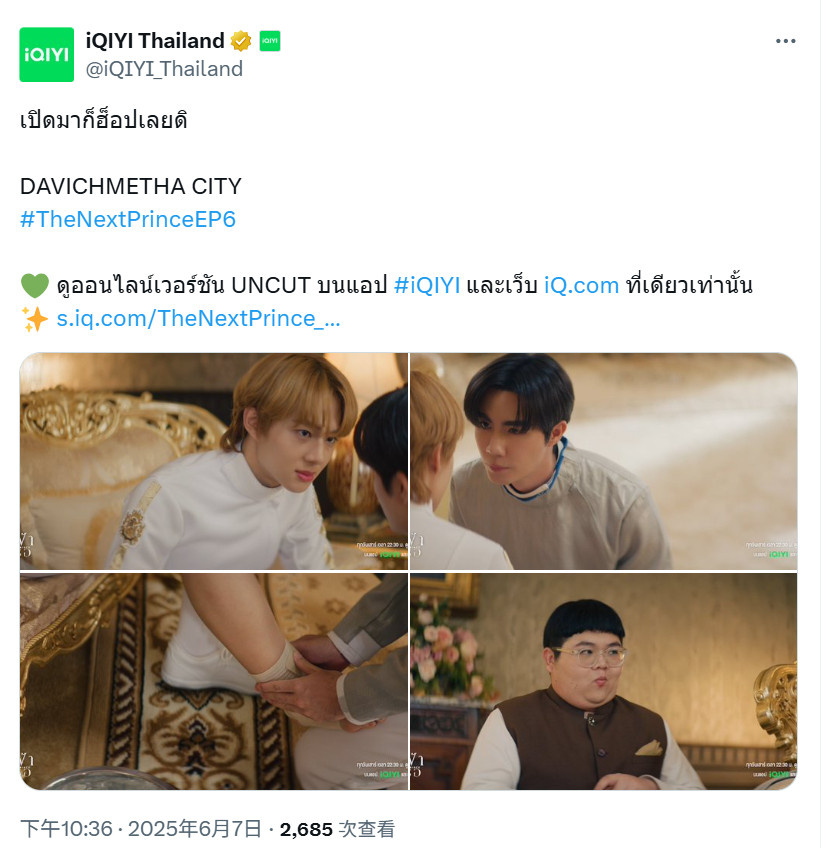Screen dimensions: 832x848
Task: Click the iQIYI watermark in the first image
Action: point(389,554)
